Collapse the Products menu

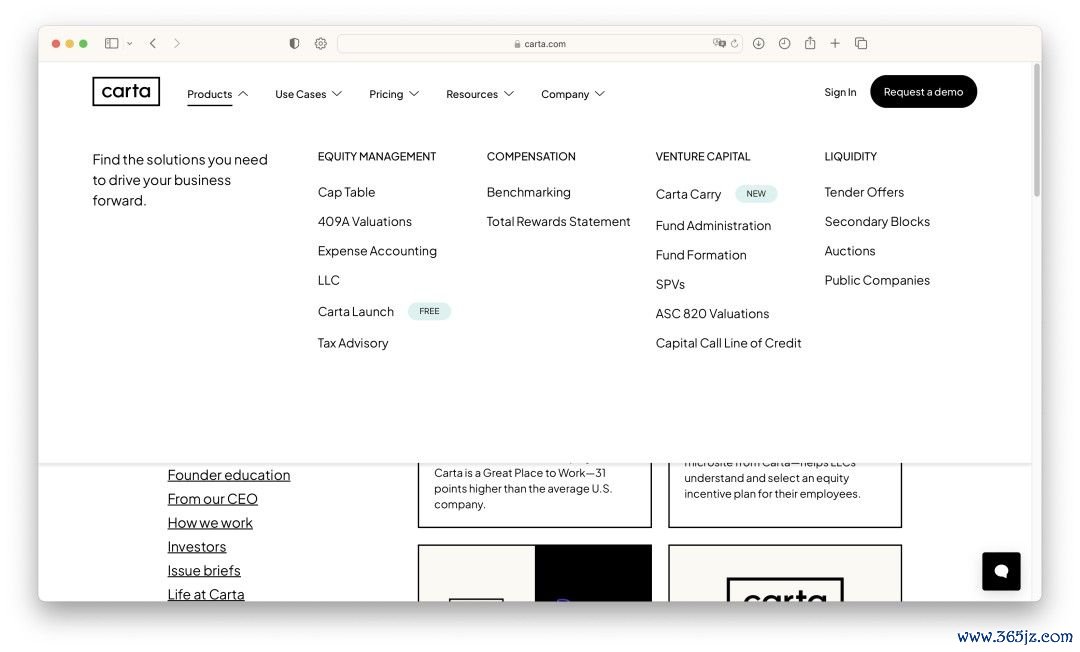point(217,94)
